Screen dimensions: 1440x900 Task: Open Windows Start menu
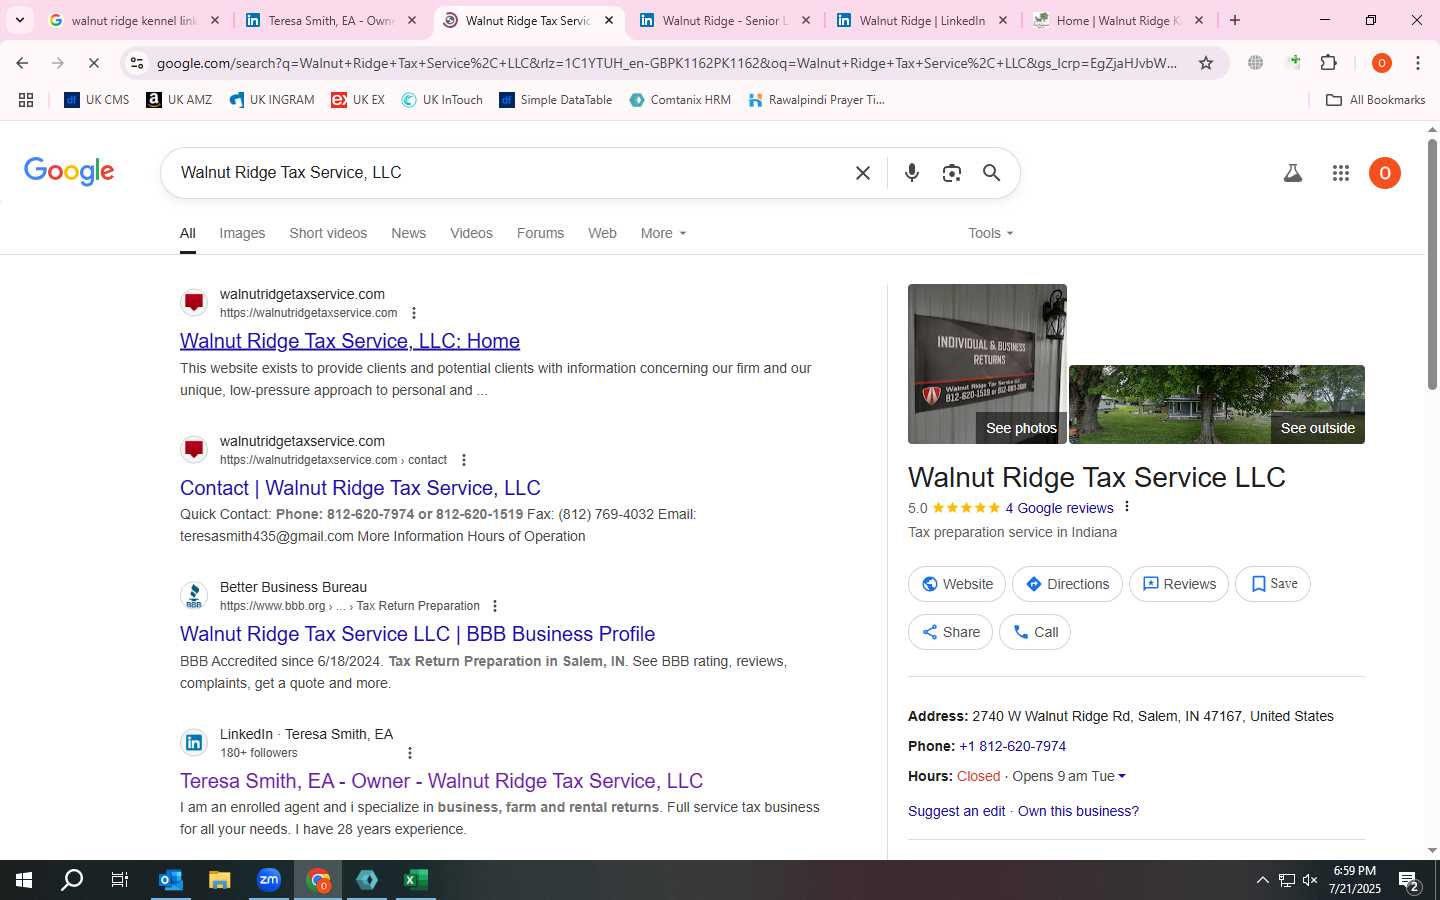point(24,880)
